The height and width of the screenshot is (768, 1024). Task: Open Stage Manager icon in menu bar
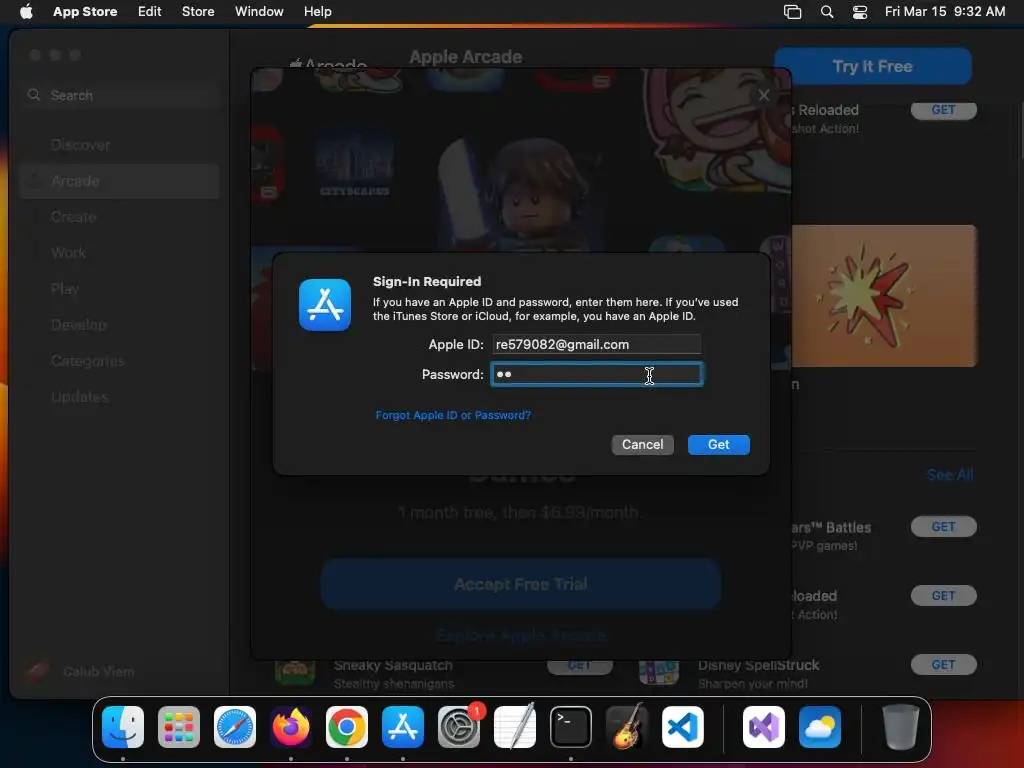pos(792,12)
